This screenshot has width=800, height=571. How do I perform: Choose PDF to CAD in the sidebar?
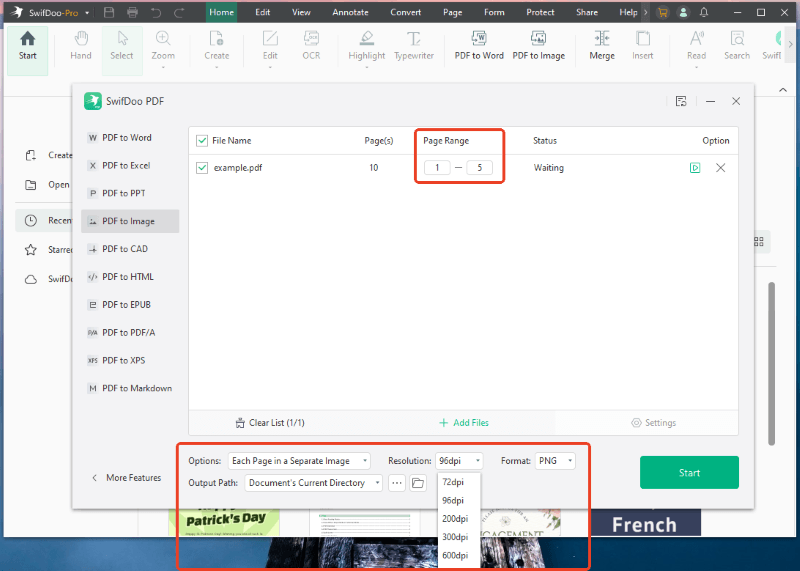(130, 249)
